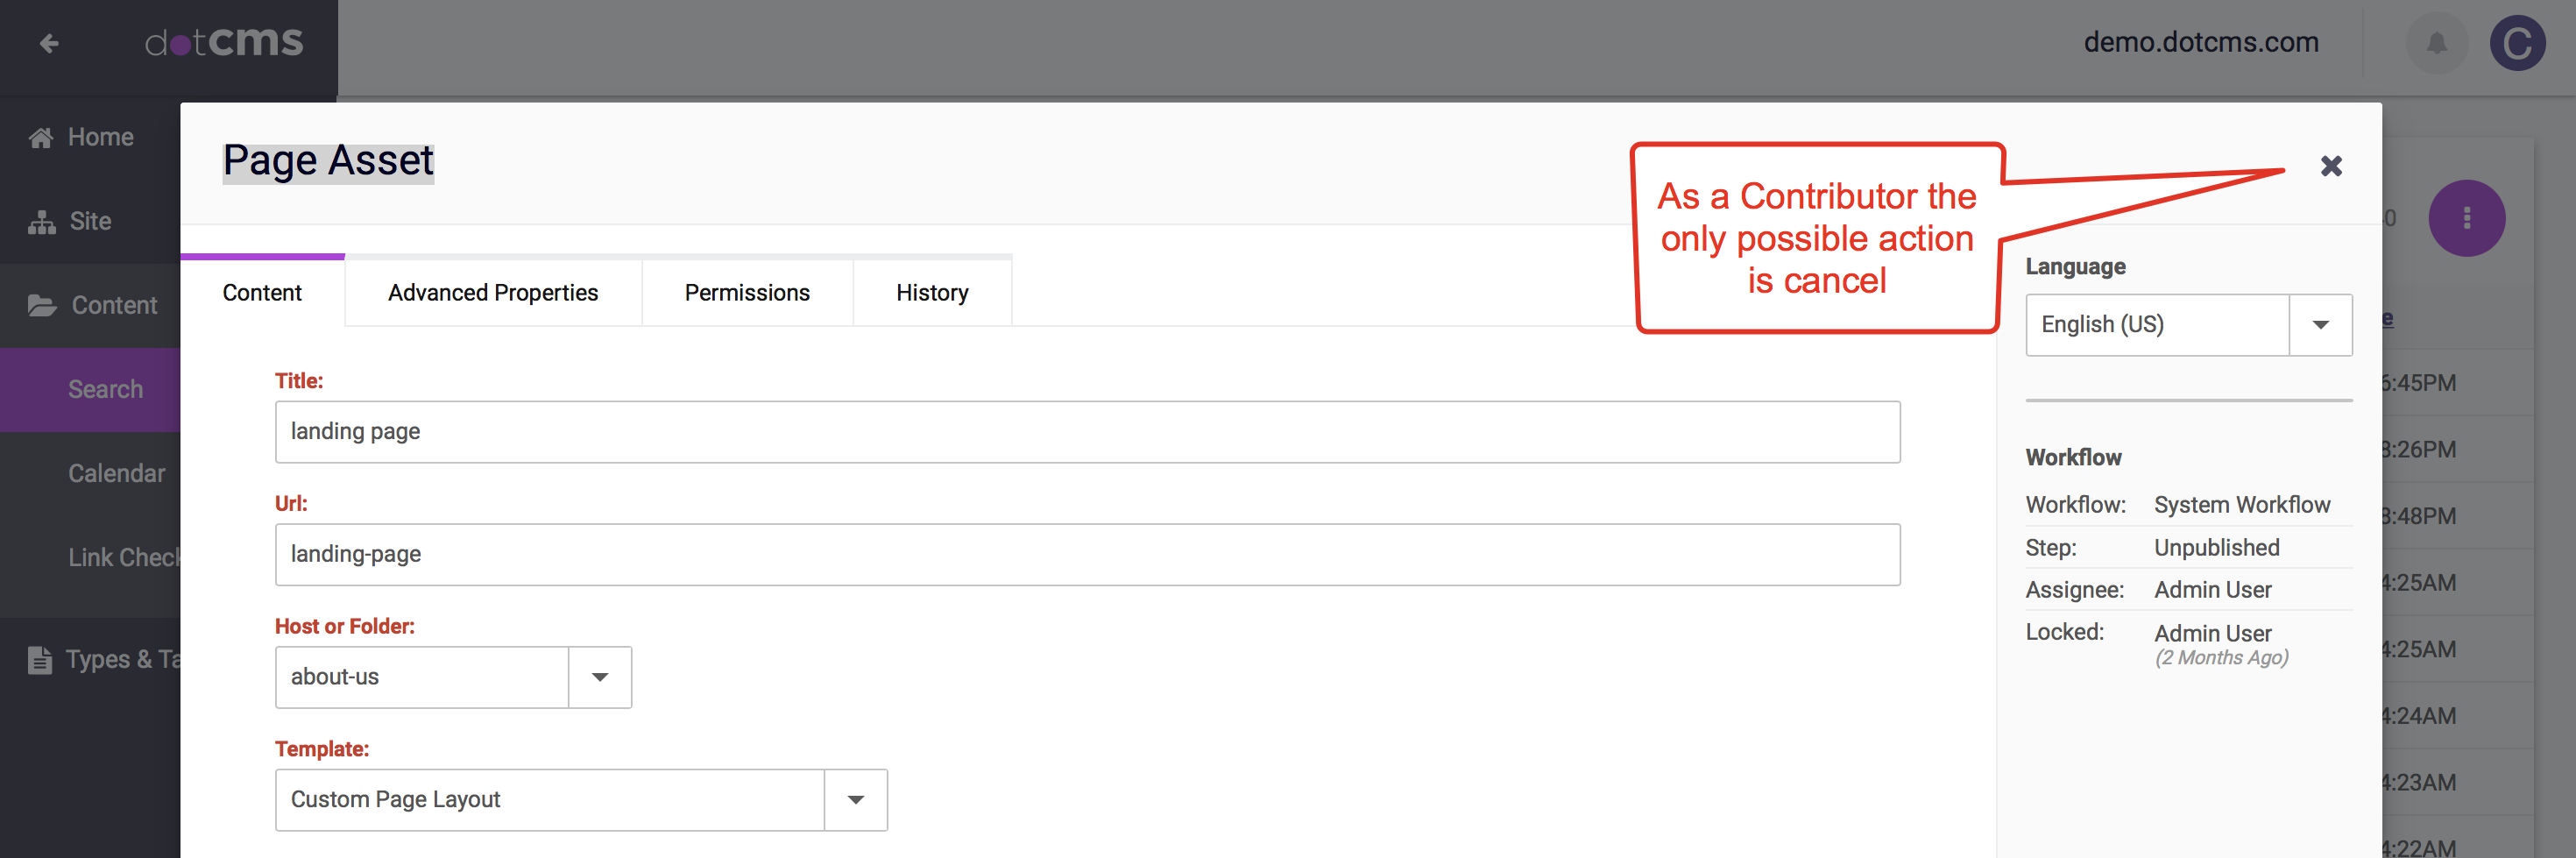Switch to the Advanced Properties tab
The width and height of the screenshot is (2576, 858).
[493, 292]
